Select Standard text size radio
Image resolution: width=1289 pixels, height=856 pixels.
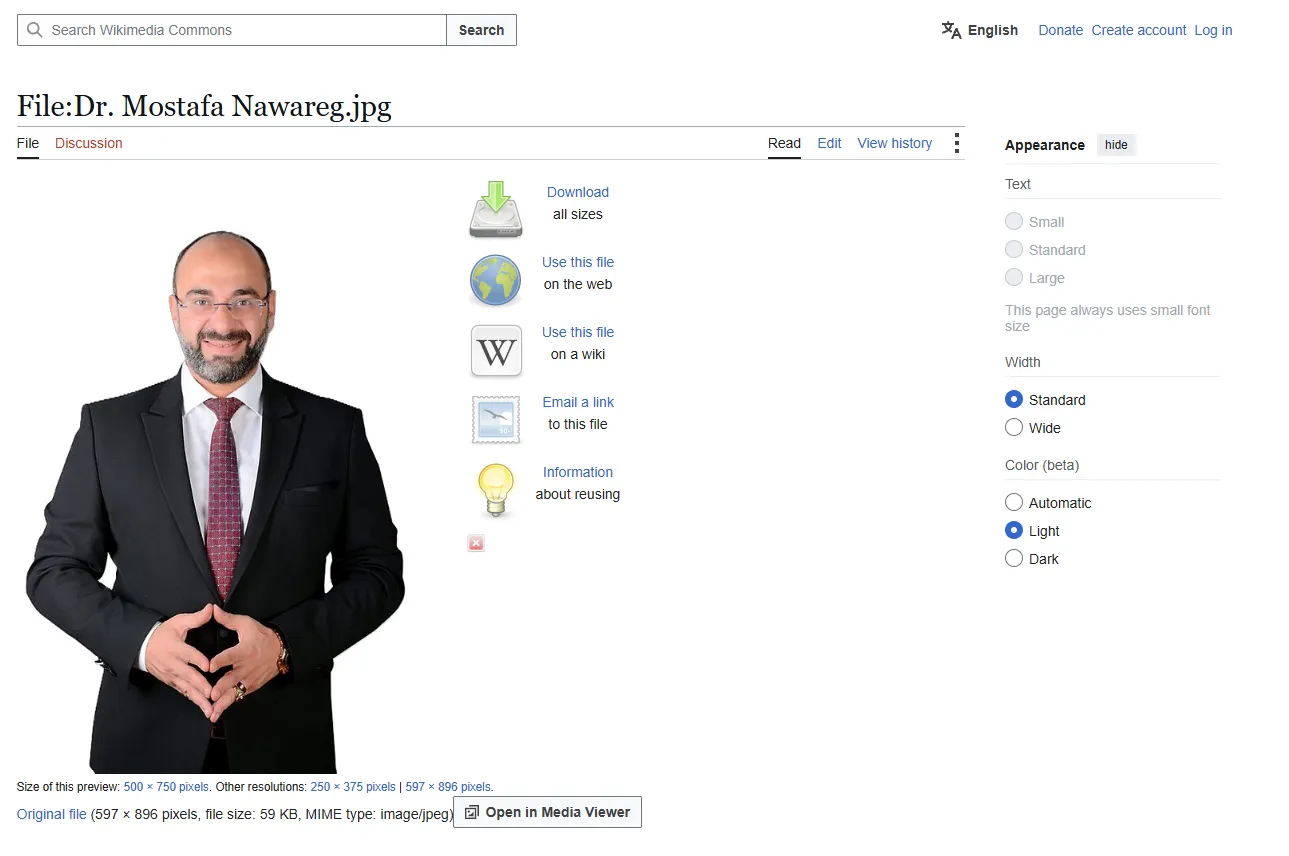click(1014, 250)
